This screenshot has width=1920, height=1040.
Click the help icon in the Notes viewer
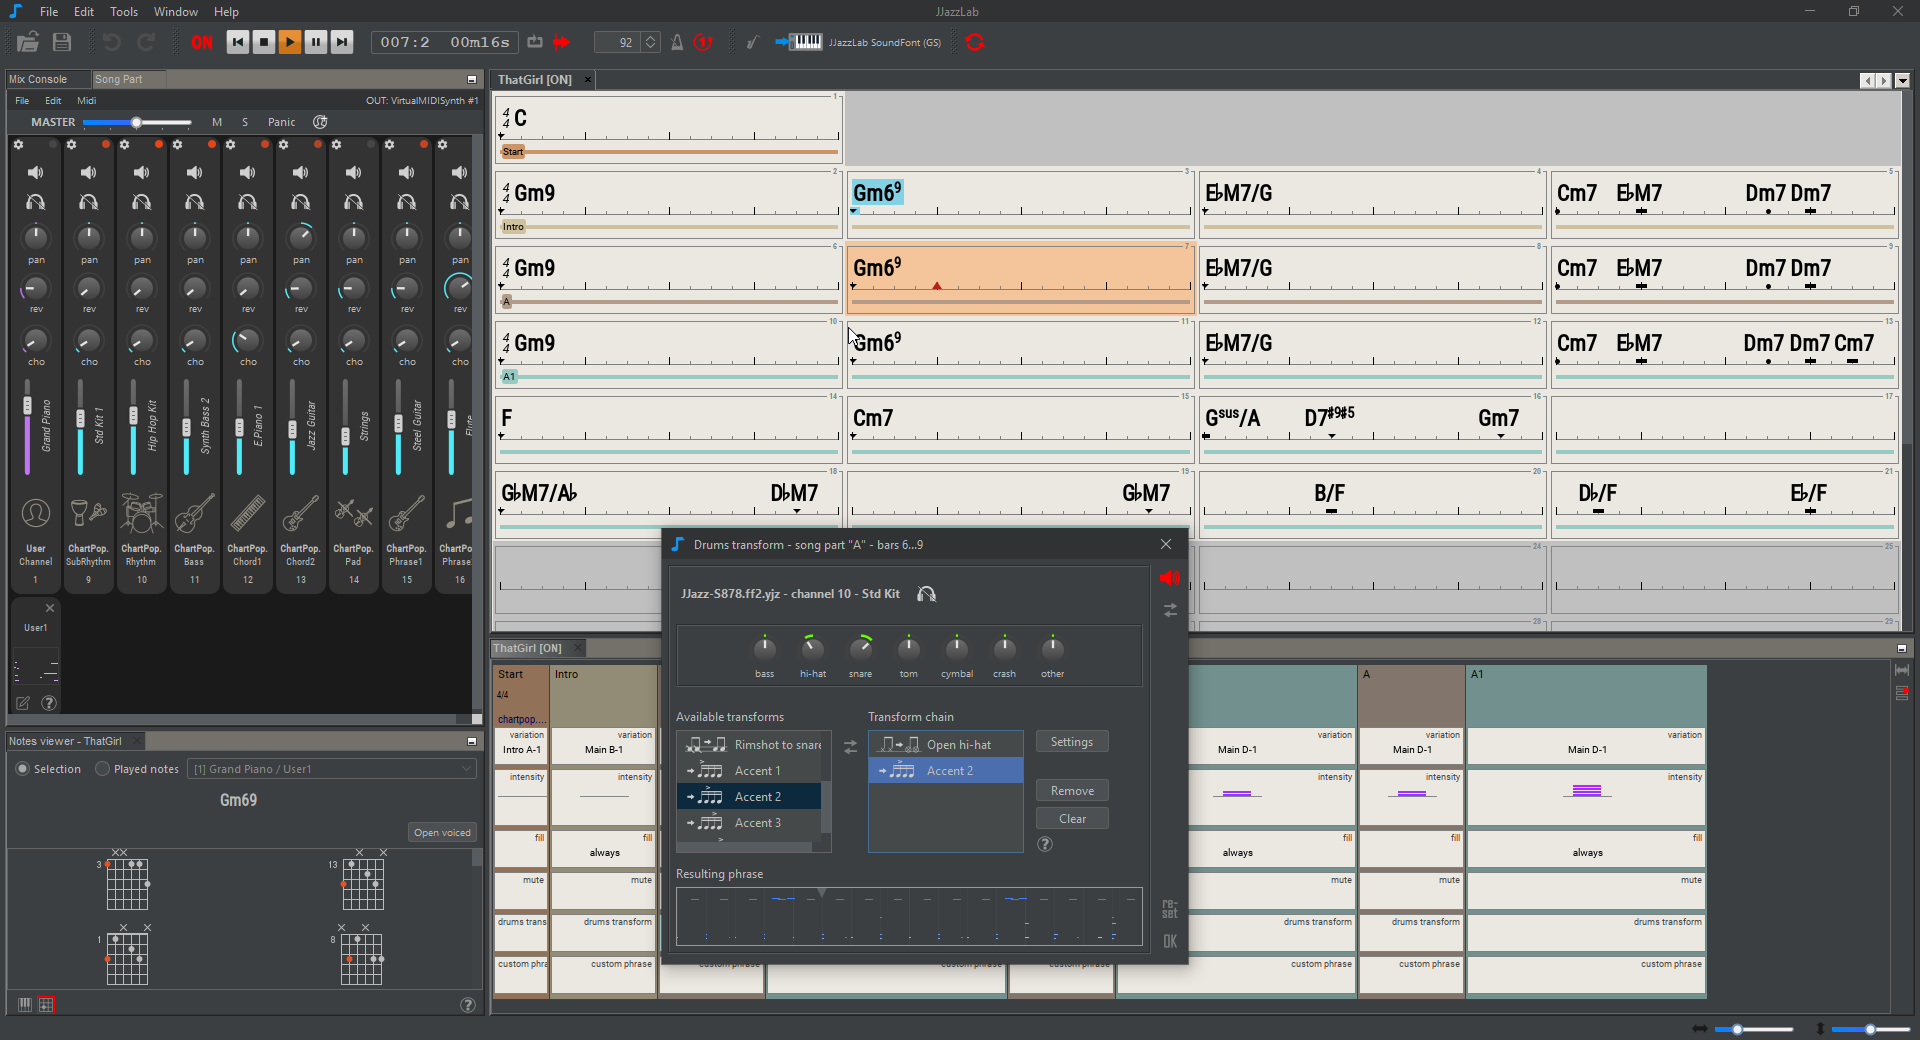(467, 1005)
